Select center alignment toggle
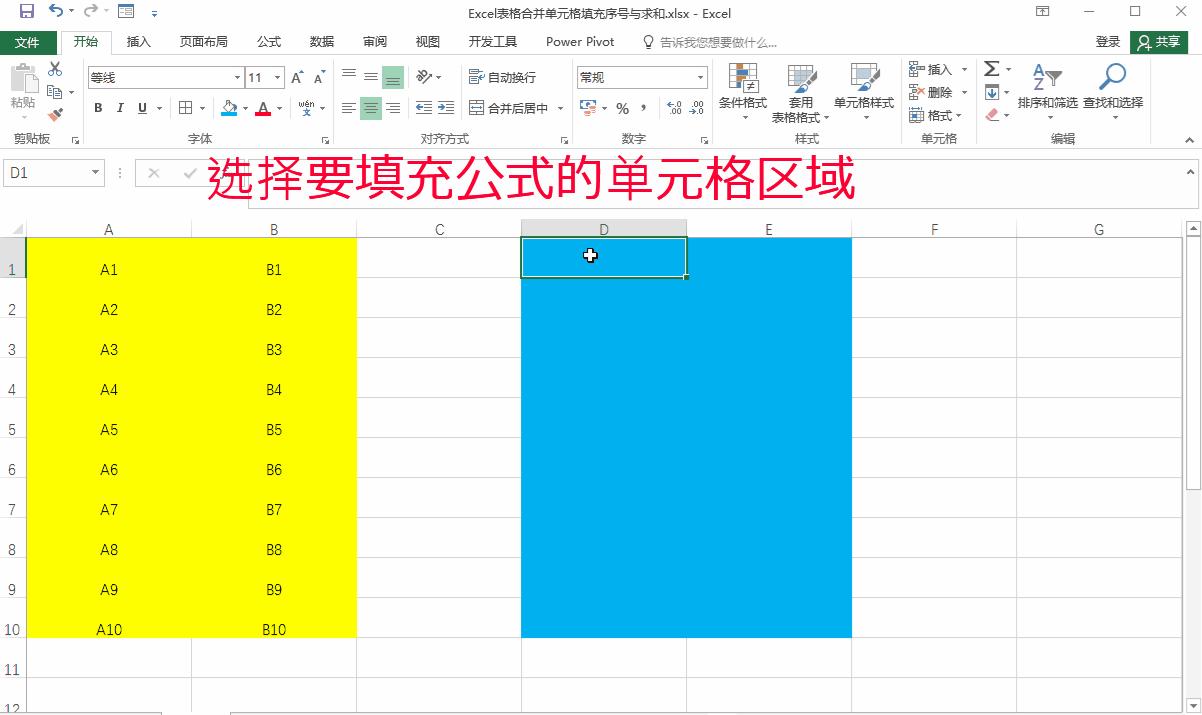Viewport: 1202px width, 715px height. [x=370, y=108]
